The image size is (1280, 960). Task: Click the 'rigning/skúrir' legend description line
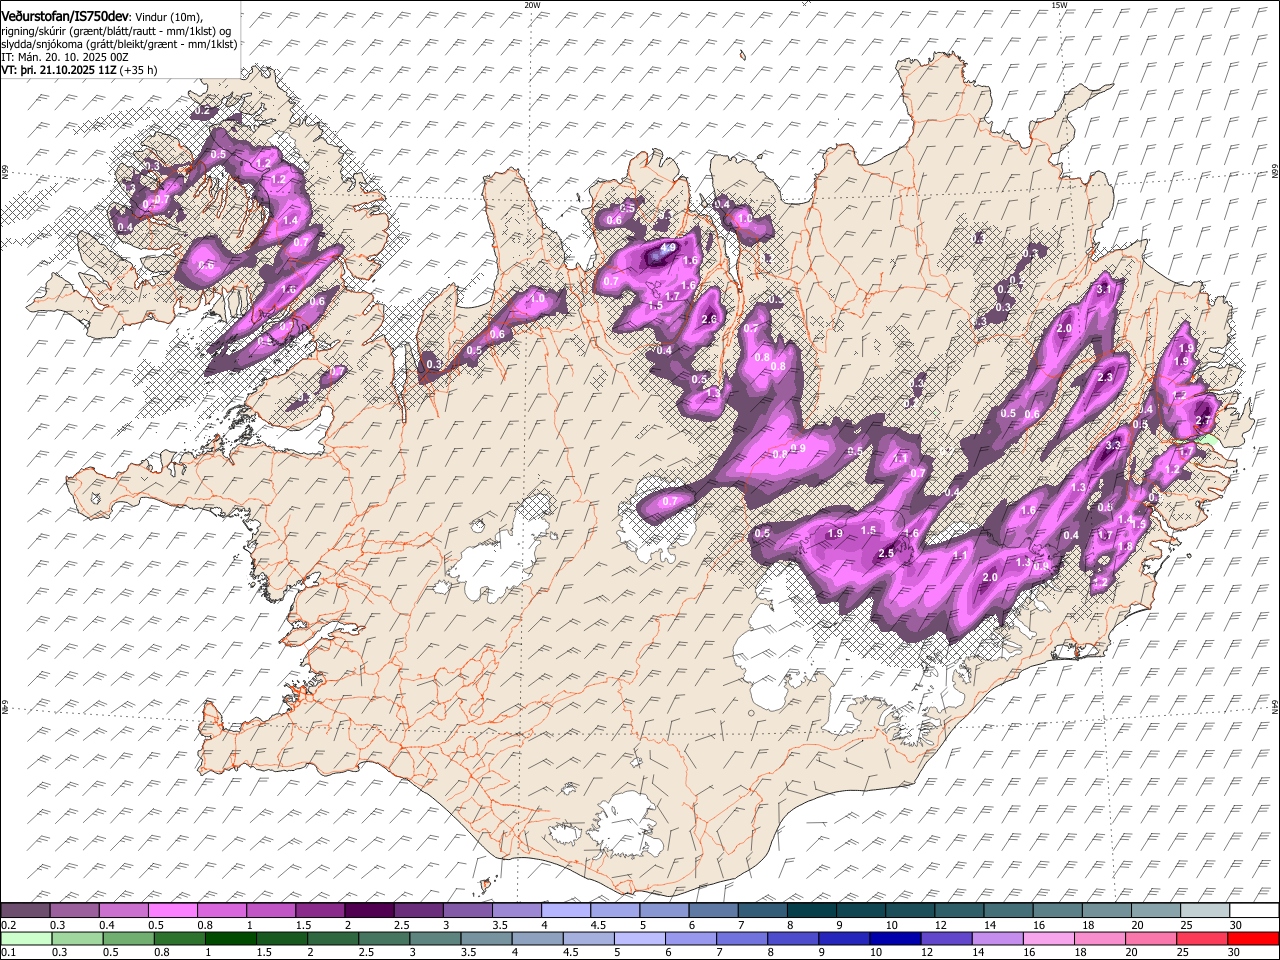click(116, 30)
